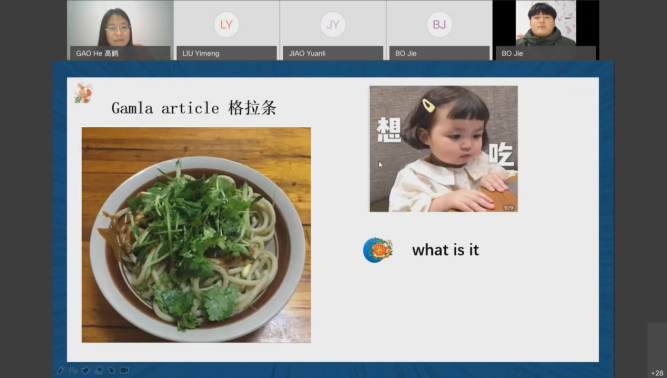The width and height of the screenshot is (667, 378).
Task: Click the Gamla article slide title
Action: (194, 108)
